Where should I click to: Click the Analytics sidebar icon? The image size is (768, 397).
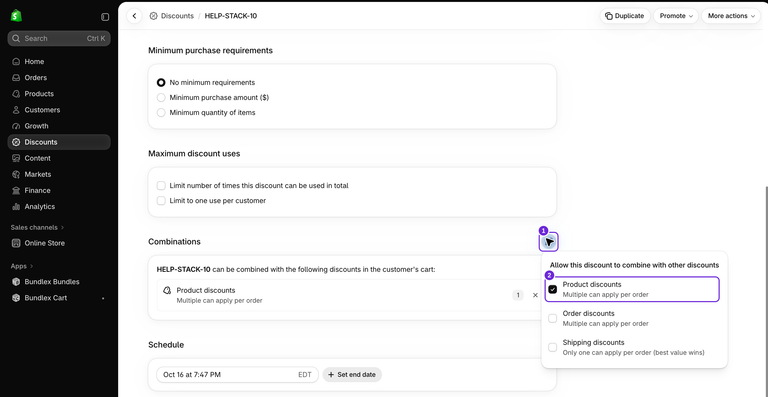tap(16, 207)
